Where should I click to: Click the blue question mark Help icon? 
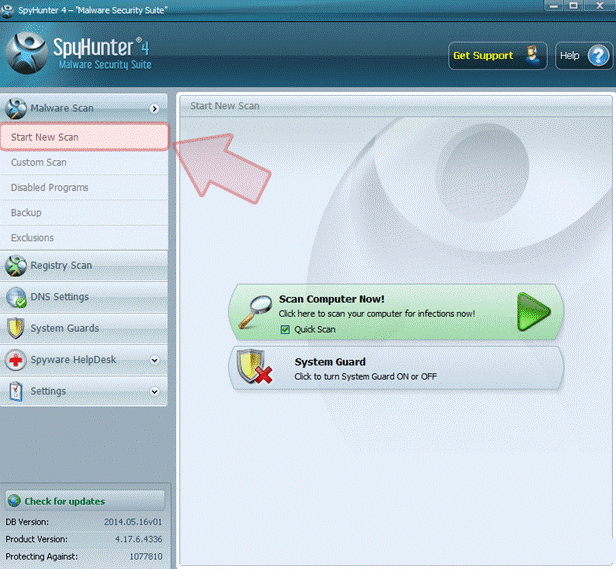point(598,56)
